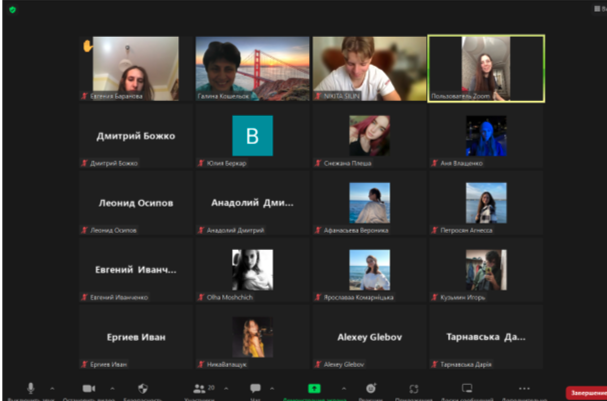Click the toolbar icon left of More
This screenshot has height=401, width=607.
467,387
